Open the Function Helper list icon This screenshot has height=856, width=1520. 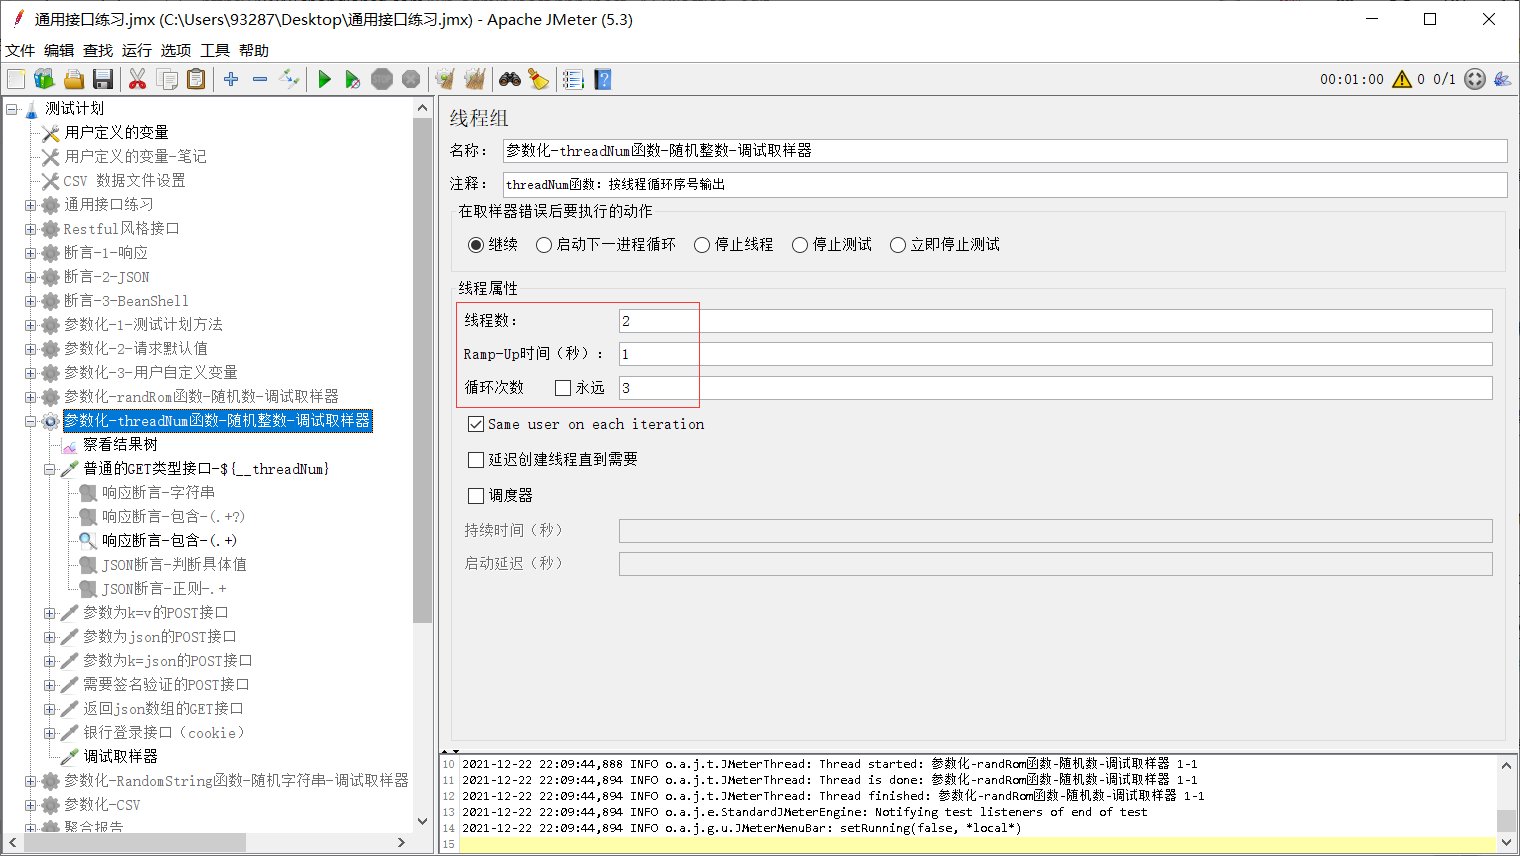coord(573,79)
